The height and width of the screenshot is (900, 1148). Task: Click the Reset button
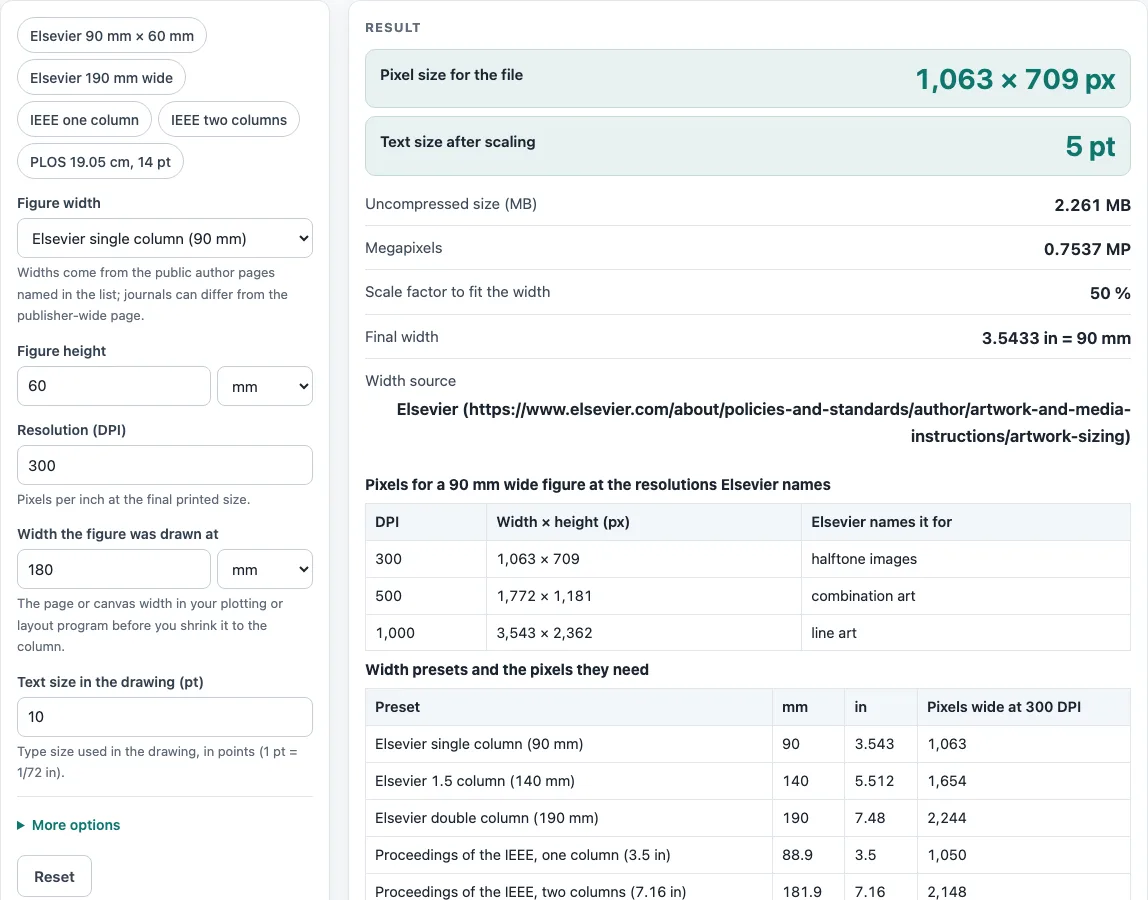tap(54, 877)
